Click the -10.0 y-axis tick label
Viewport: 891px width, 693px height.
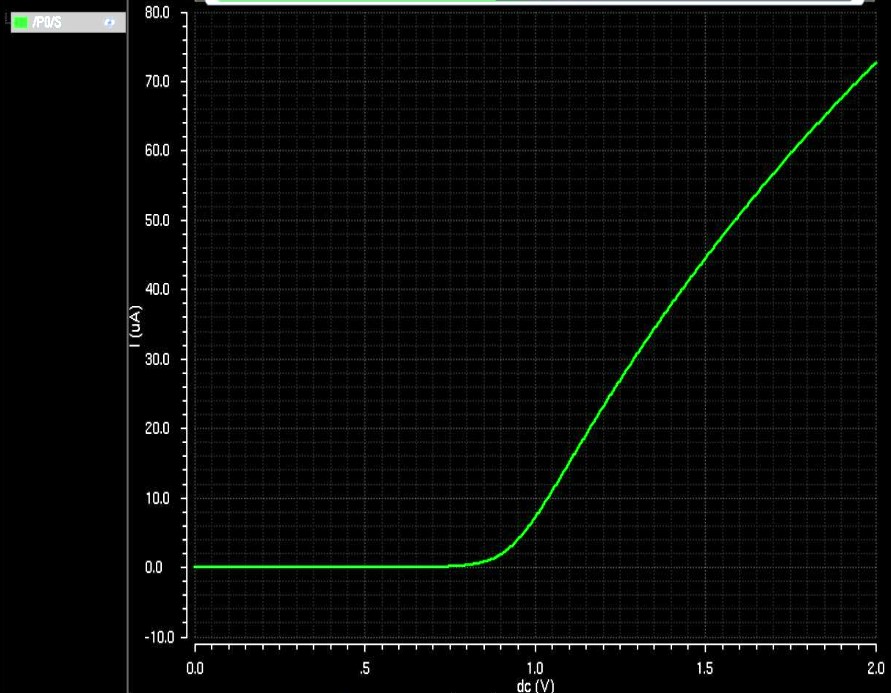[159, 637]
